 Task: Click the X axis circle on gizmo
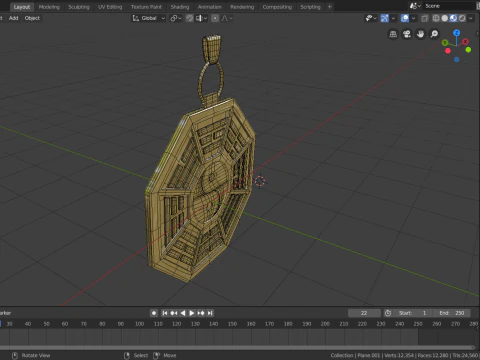pos(466,42)
